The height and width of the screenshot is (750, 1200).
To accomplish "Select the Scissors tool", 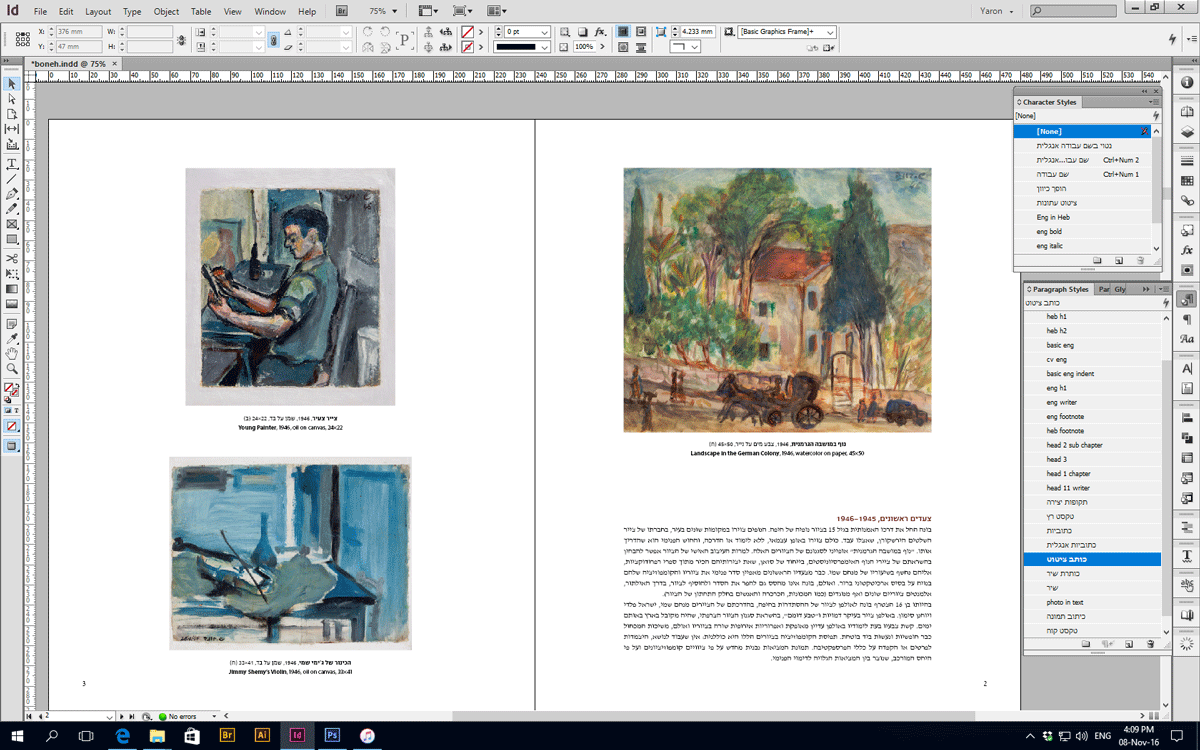I will (12, 258).
